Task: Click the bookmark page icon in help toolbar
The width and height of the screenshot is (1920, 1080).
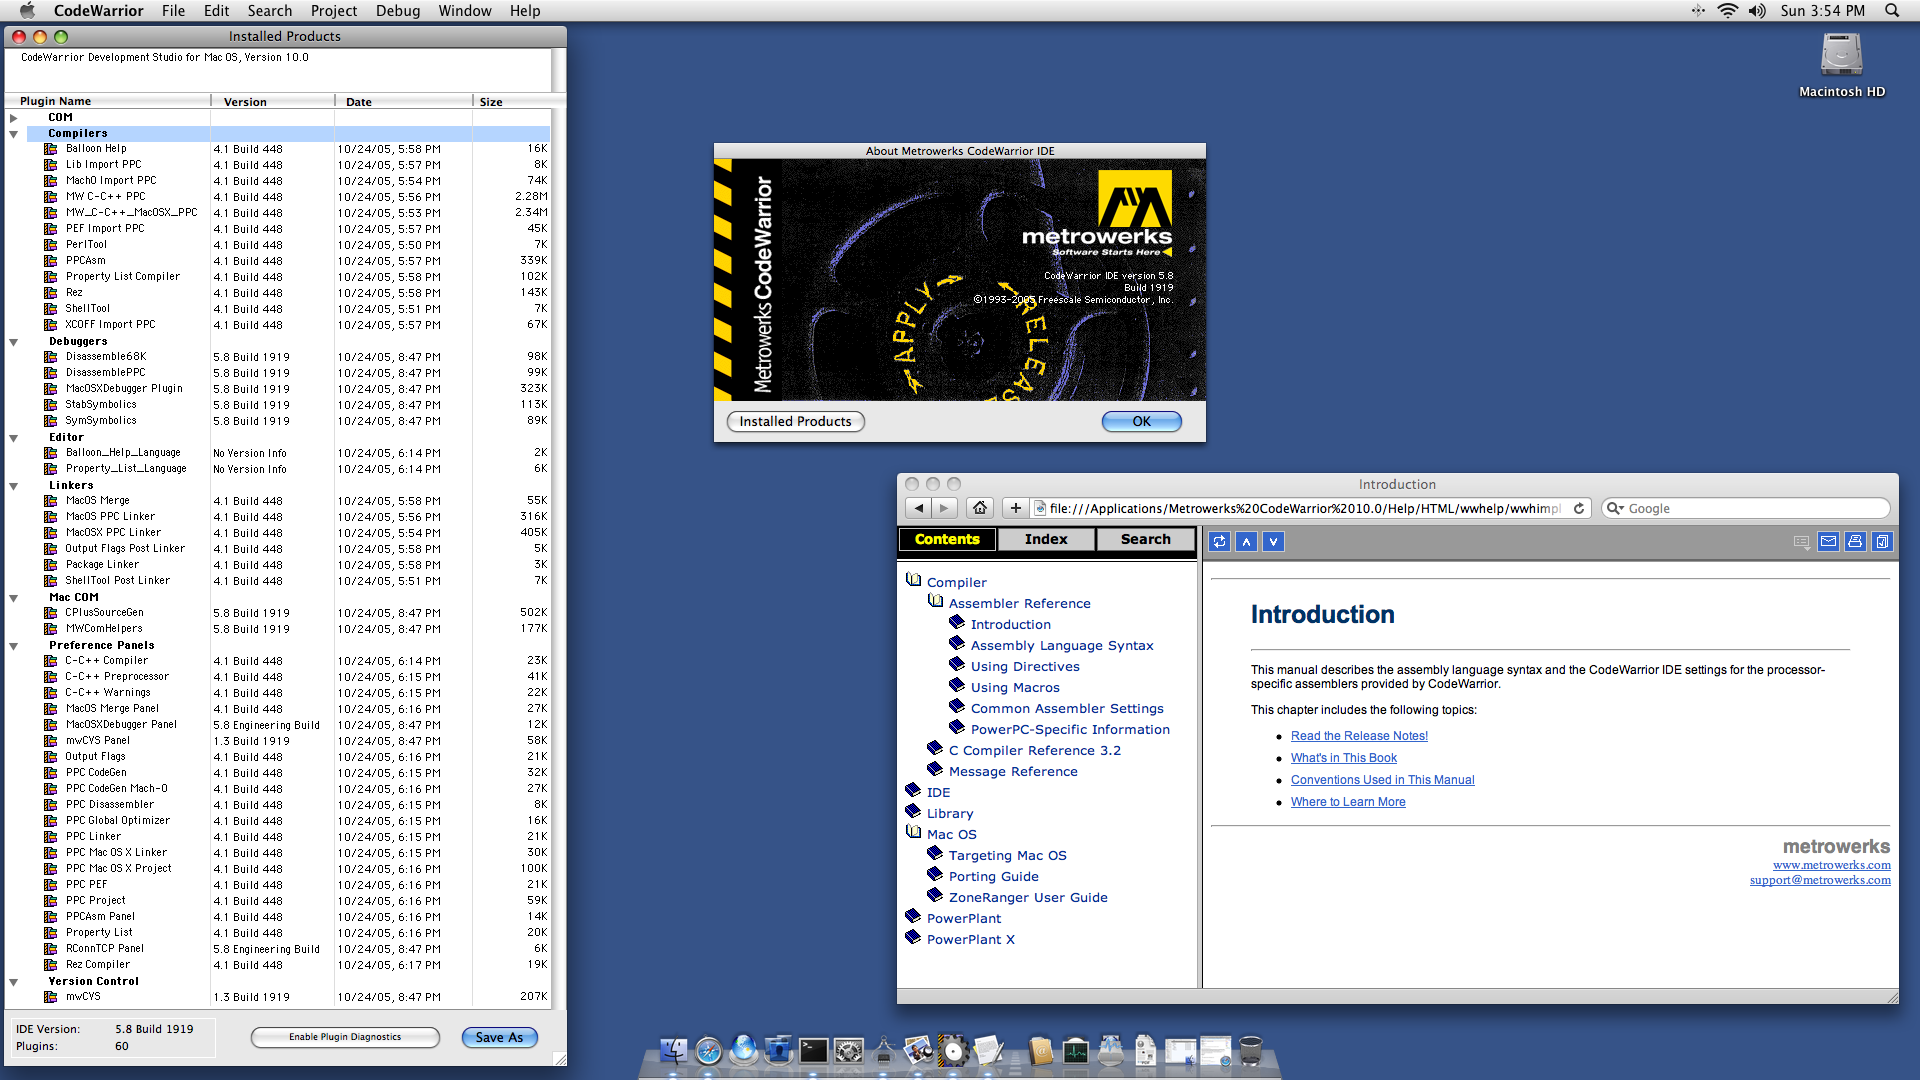Action: (1882, 541)
